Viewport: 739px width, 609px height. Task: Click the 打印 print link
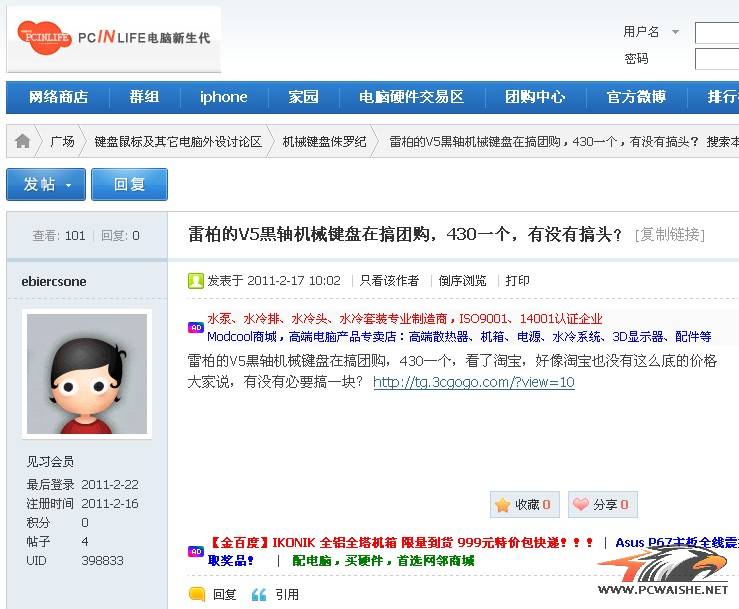(517, 281)
